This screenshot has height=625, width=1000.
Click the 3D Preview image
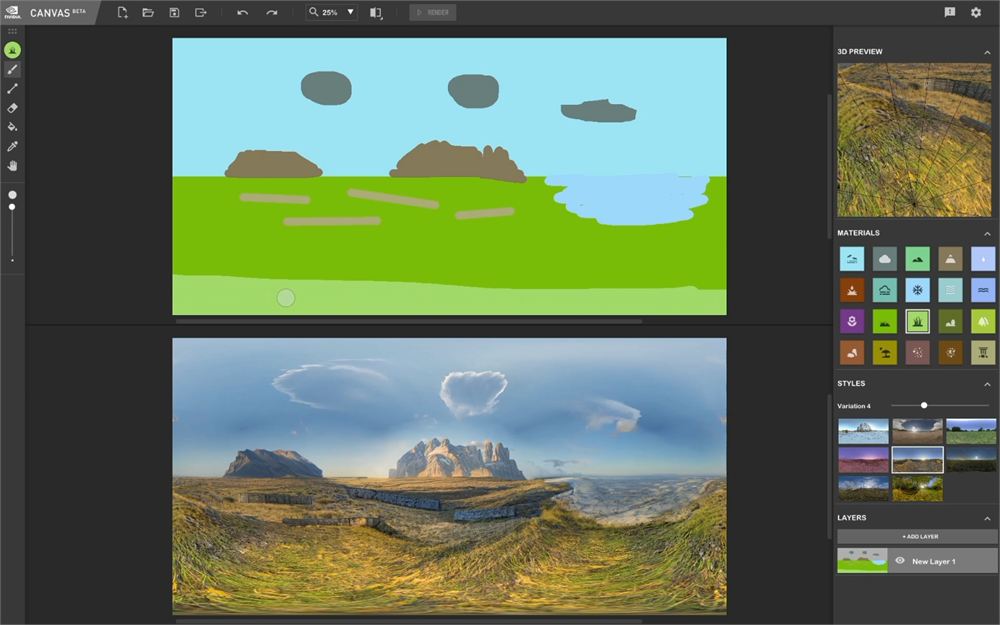915,140
